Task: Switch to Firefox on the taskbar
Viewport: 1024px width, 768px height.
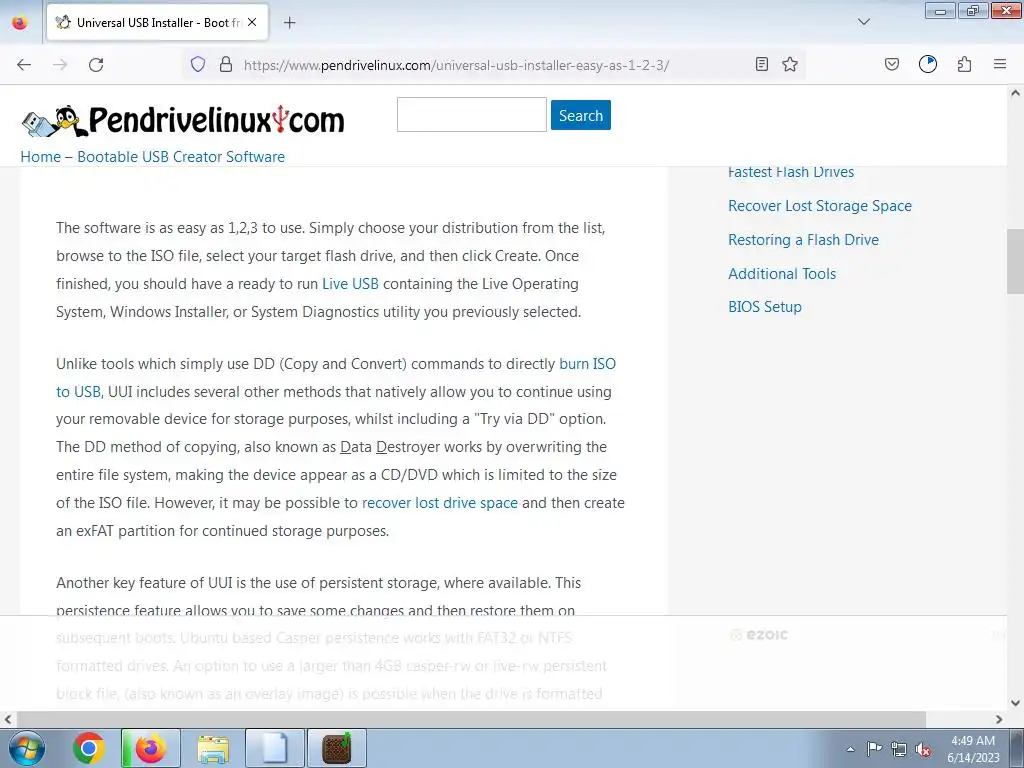Action: pos(151,748)
